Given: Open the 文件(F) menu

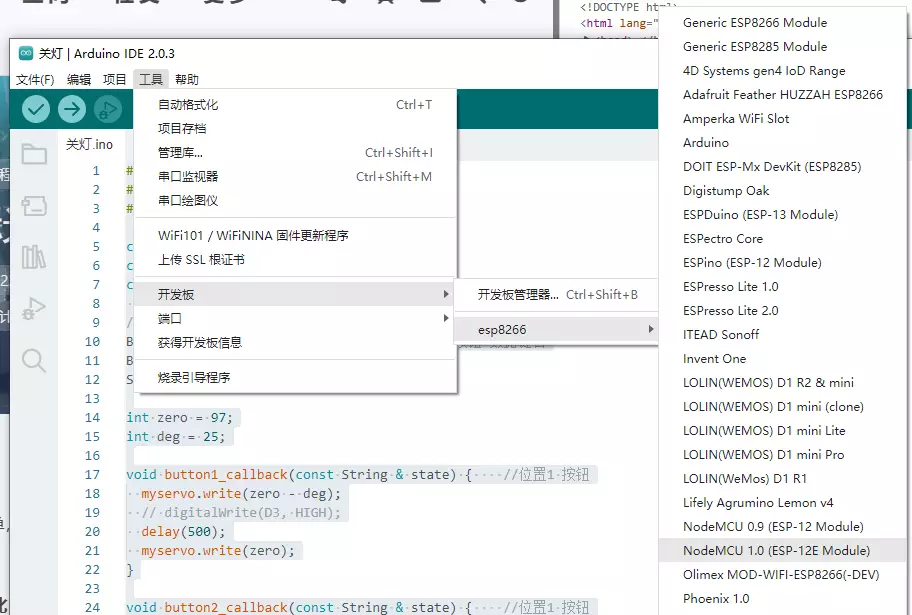Looking at the screenshot, I should click(x=35, y=79).
